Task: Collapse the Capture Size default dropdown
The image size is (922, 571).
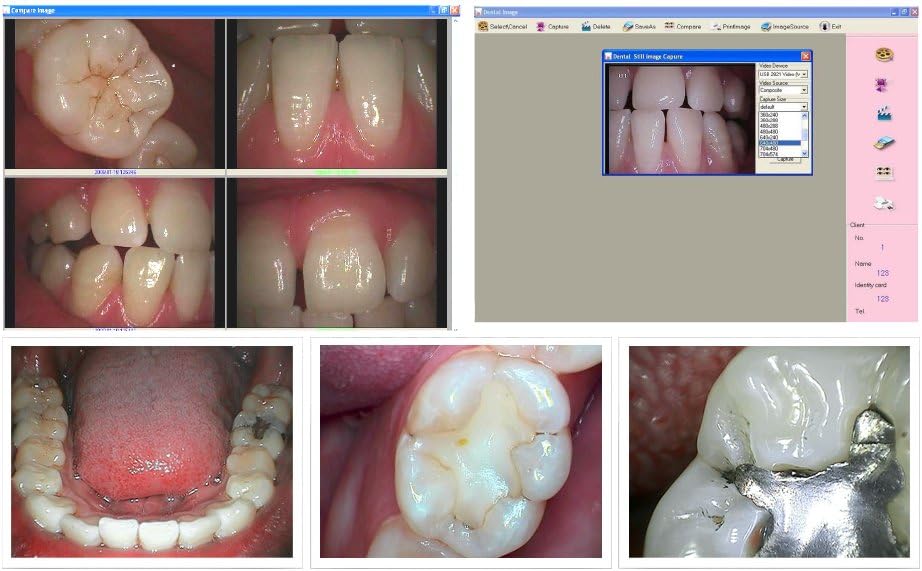Action: pos(804,106)
